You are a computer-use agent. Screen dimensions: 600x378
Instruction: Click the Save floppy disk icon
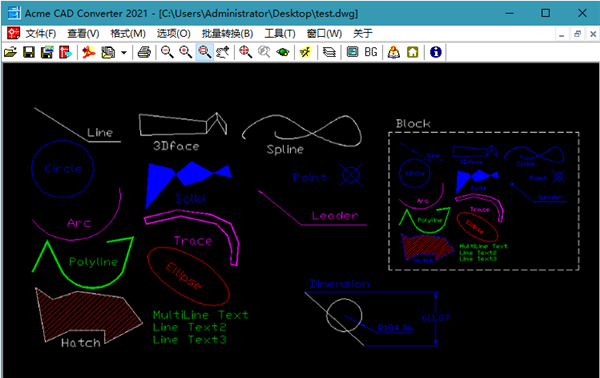tap(29, 52)
